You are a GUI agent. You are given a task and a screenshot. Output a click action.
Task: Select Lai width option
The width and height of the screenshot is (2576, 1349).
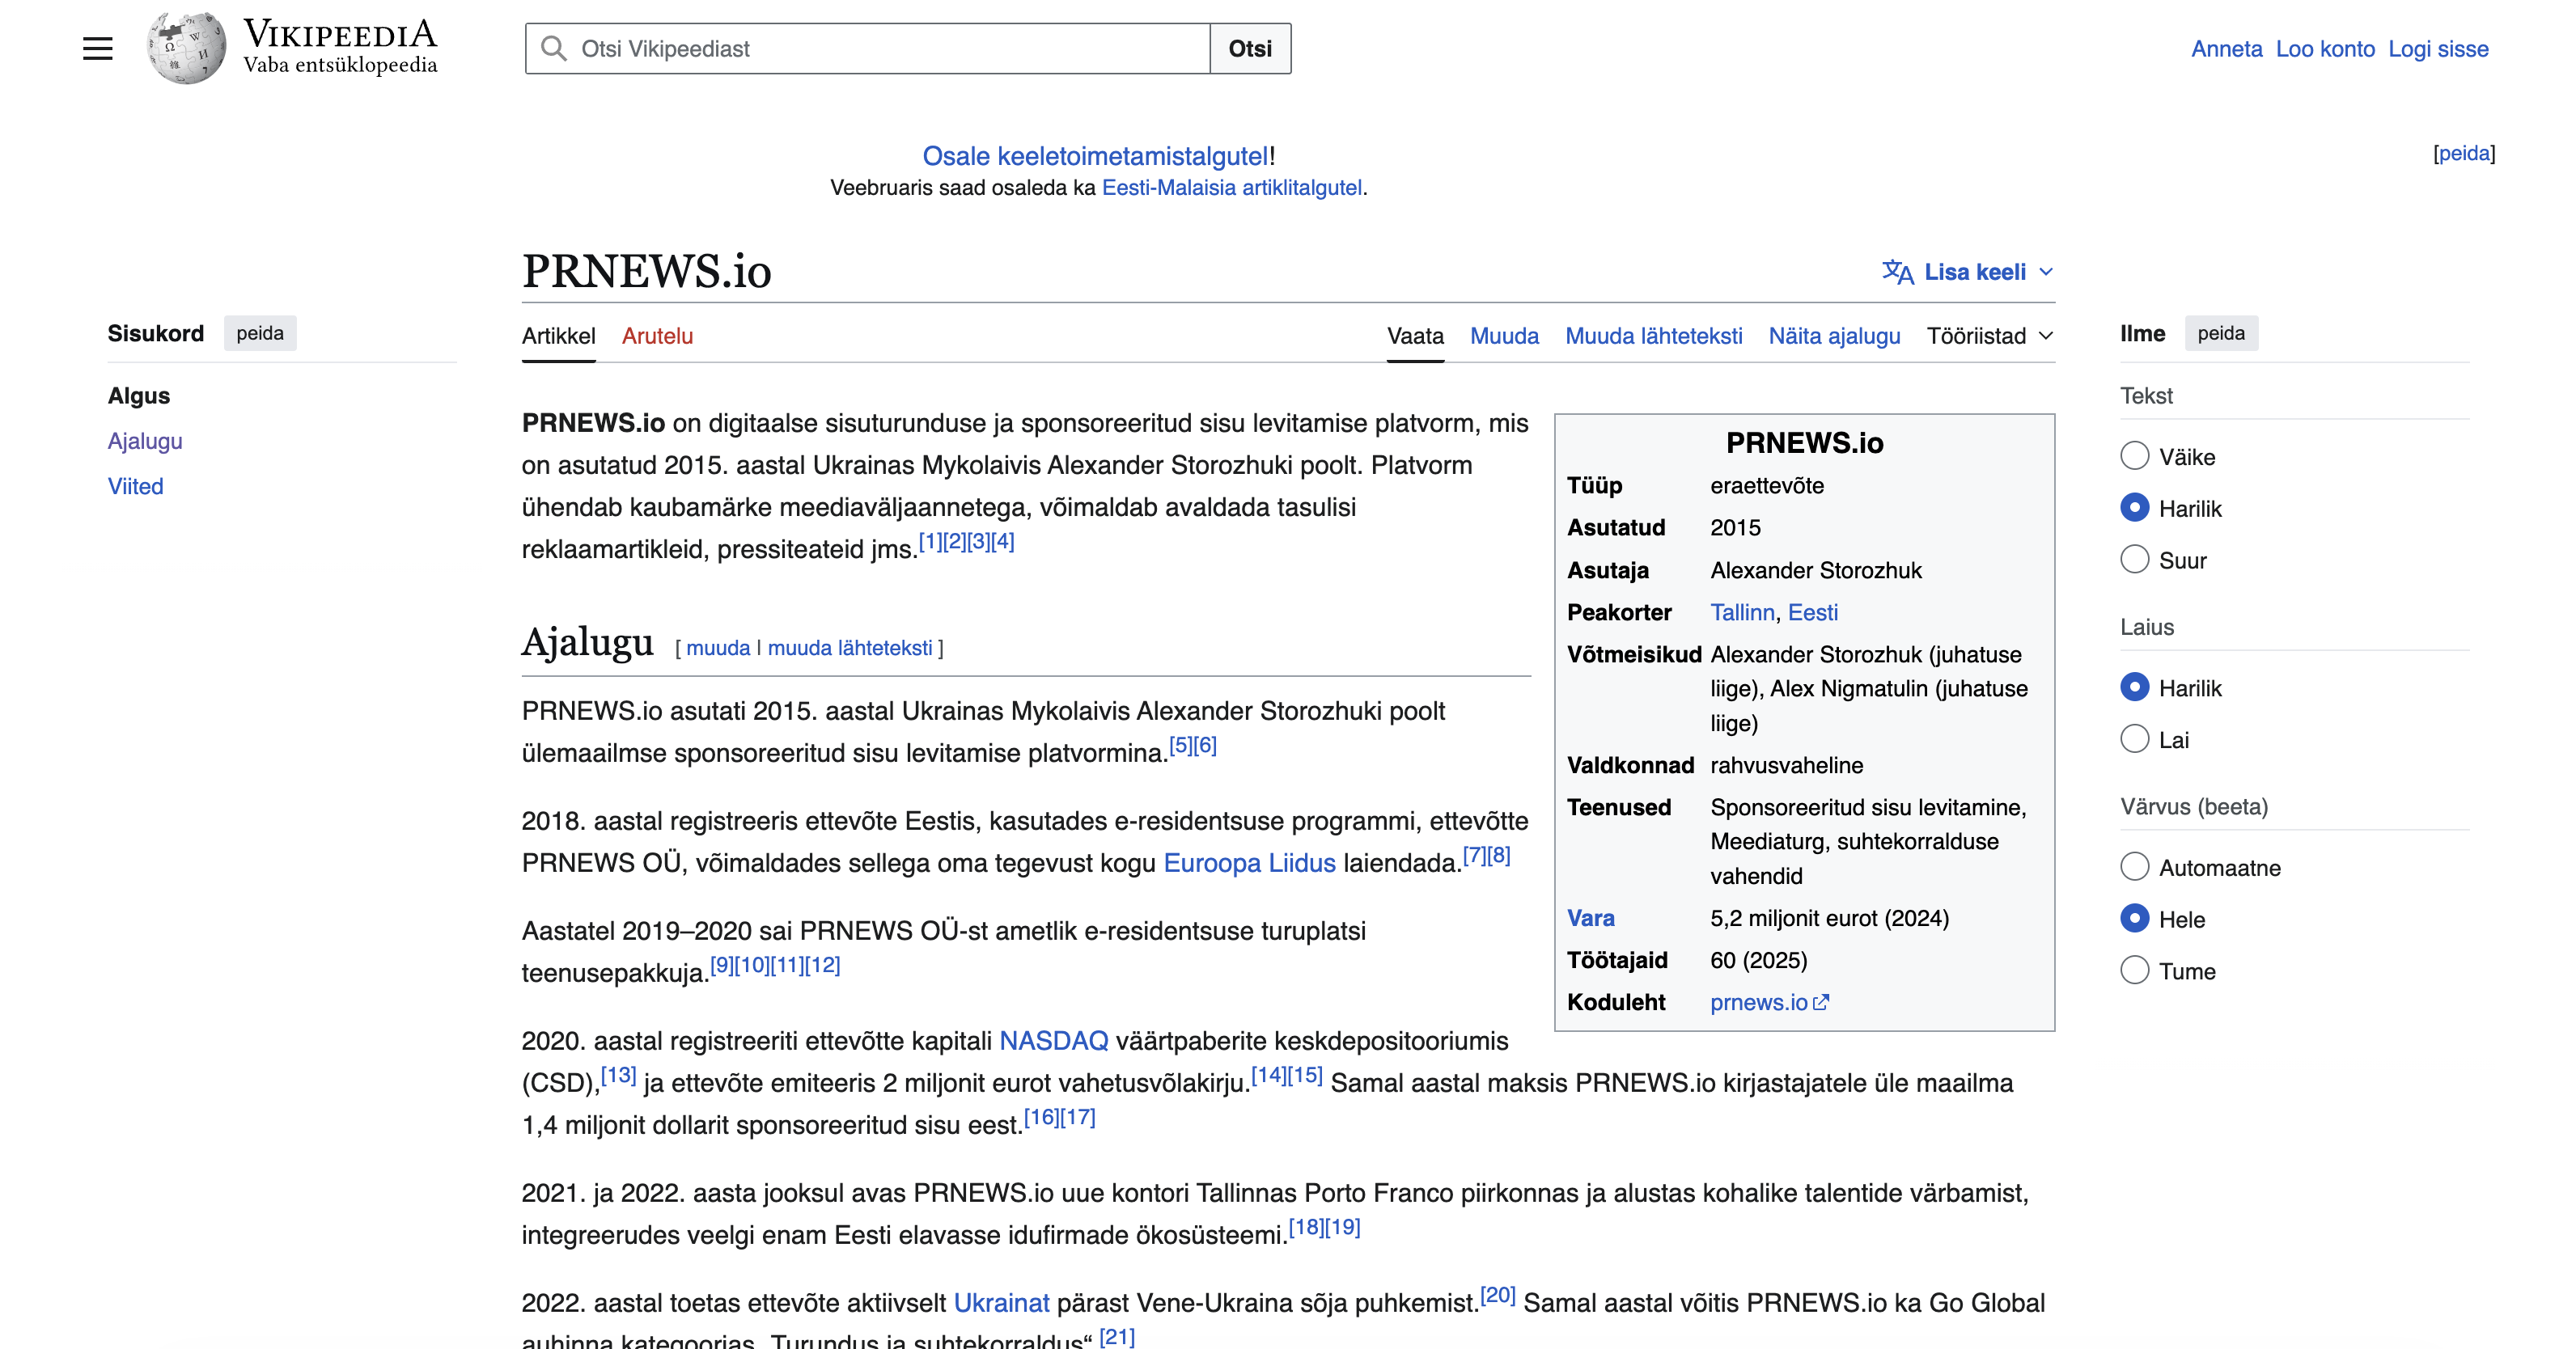2134,739
